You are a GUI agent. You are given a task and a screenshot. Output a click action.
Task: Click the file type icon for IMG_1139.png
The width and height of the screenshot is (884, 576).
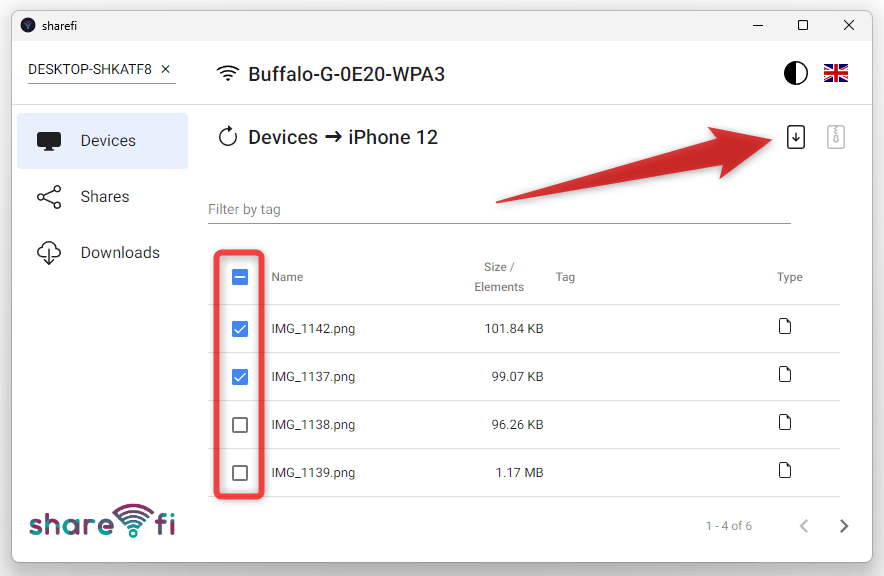(785, 470)
